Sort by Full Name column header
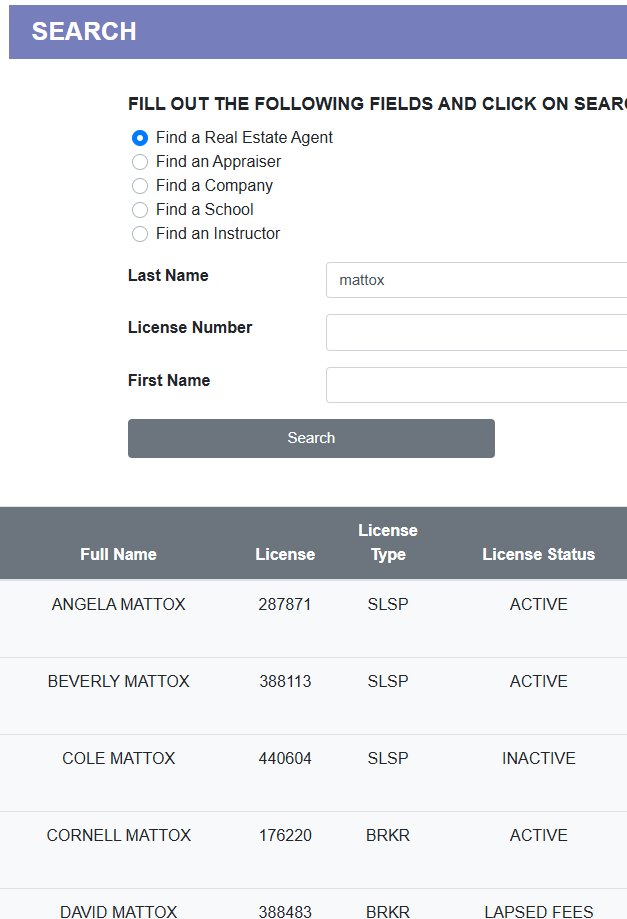 pos(118,554)
